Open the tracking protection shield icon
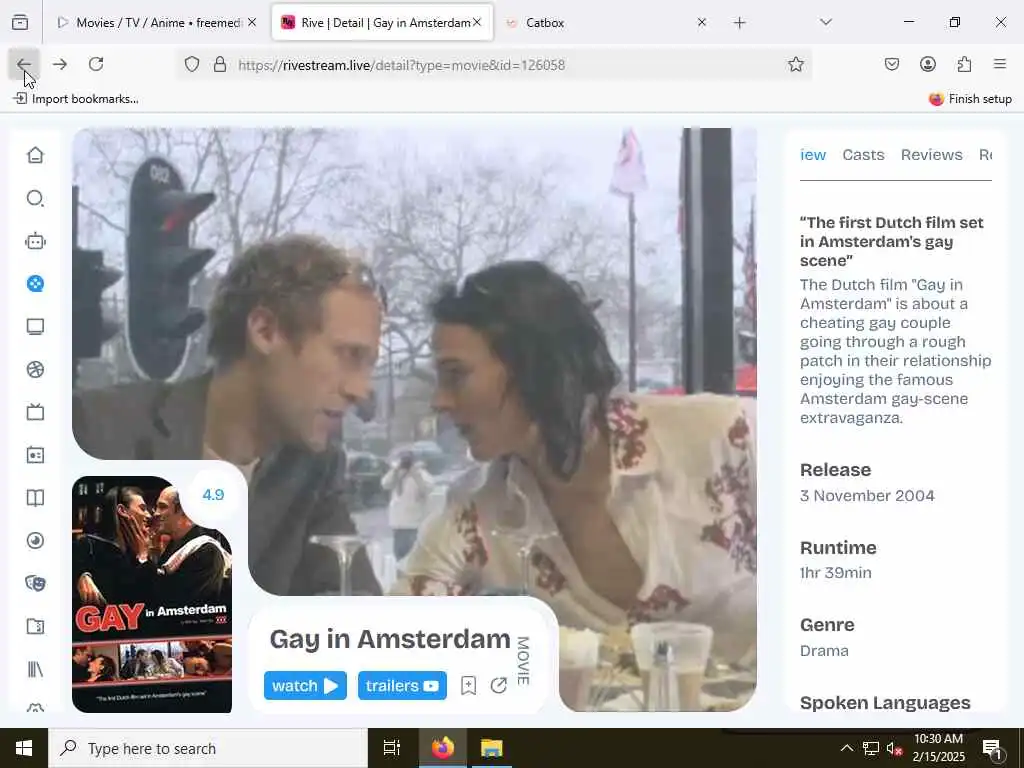The height and width of the screenshot is (768, 1024). coord(191,65)
